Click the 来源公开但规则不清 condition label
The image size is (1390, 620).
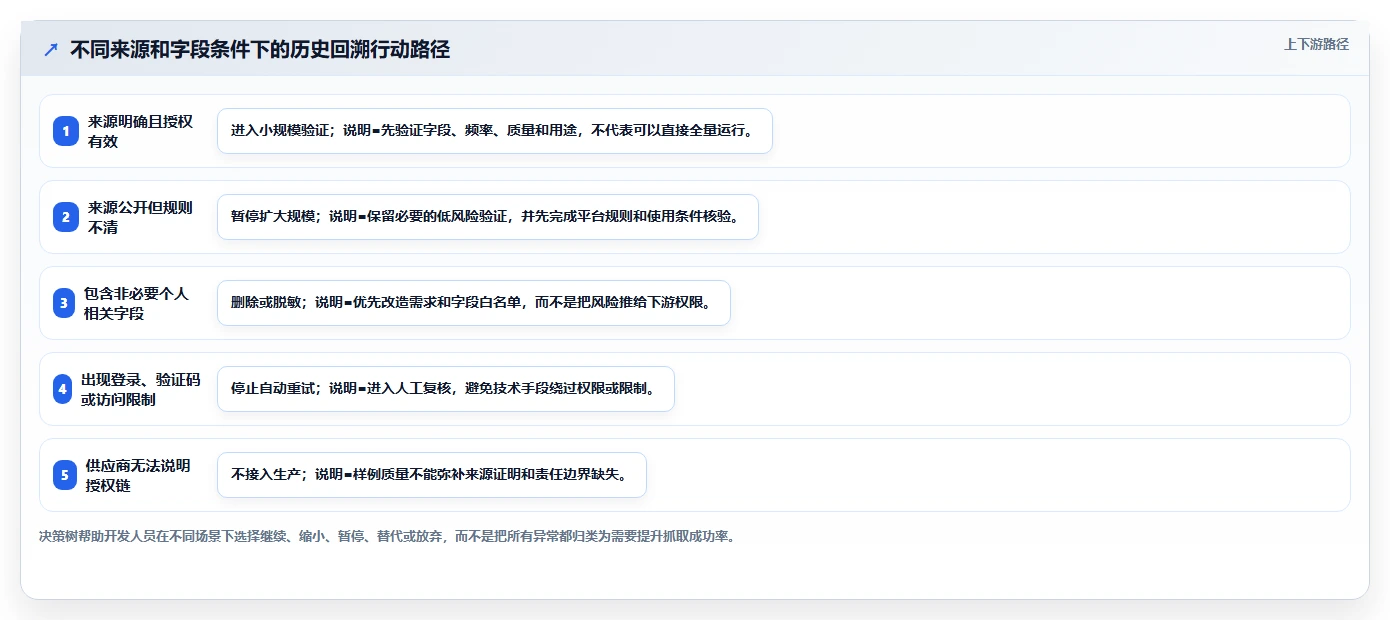coord(140,217)
